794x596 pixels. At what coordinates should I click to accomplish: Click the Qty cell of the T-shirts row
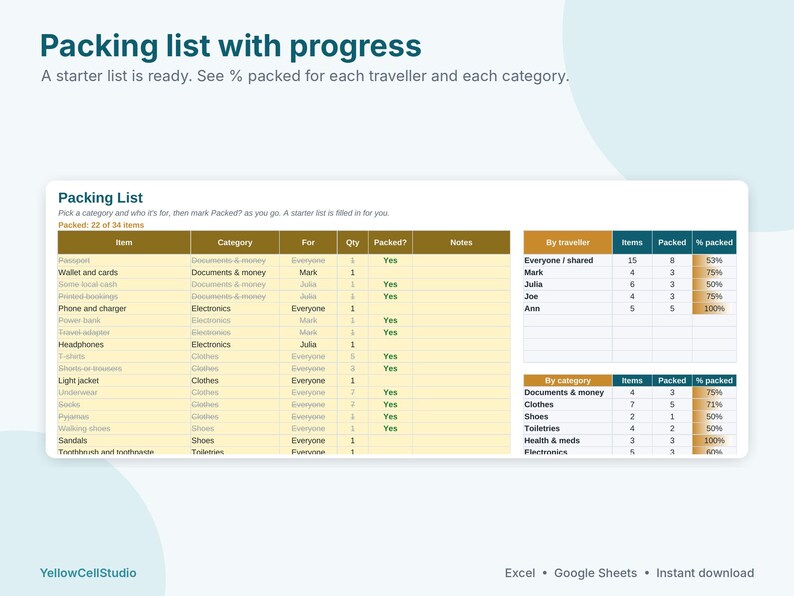352,356
